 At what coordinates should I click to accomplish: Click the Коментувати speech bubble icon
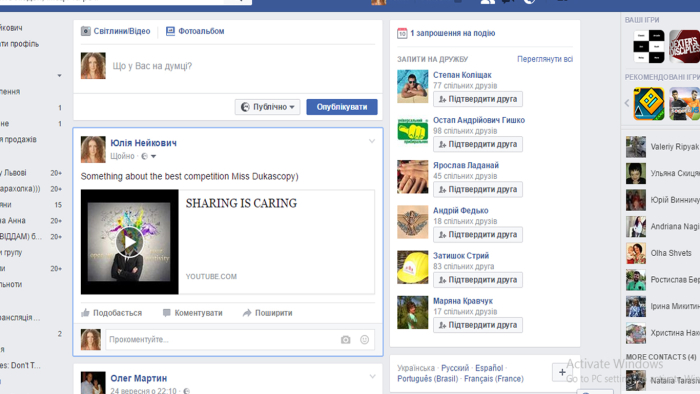pos(167,313)
